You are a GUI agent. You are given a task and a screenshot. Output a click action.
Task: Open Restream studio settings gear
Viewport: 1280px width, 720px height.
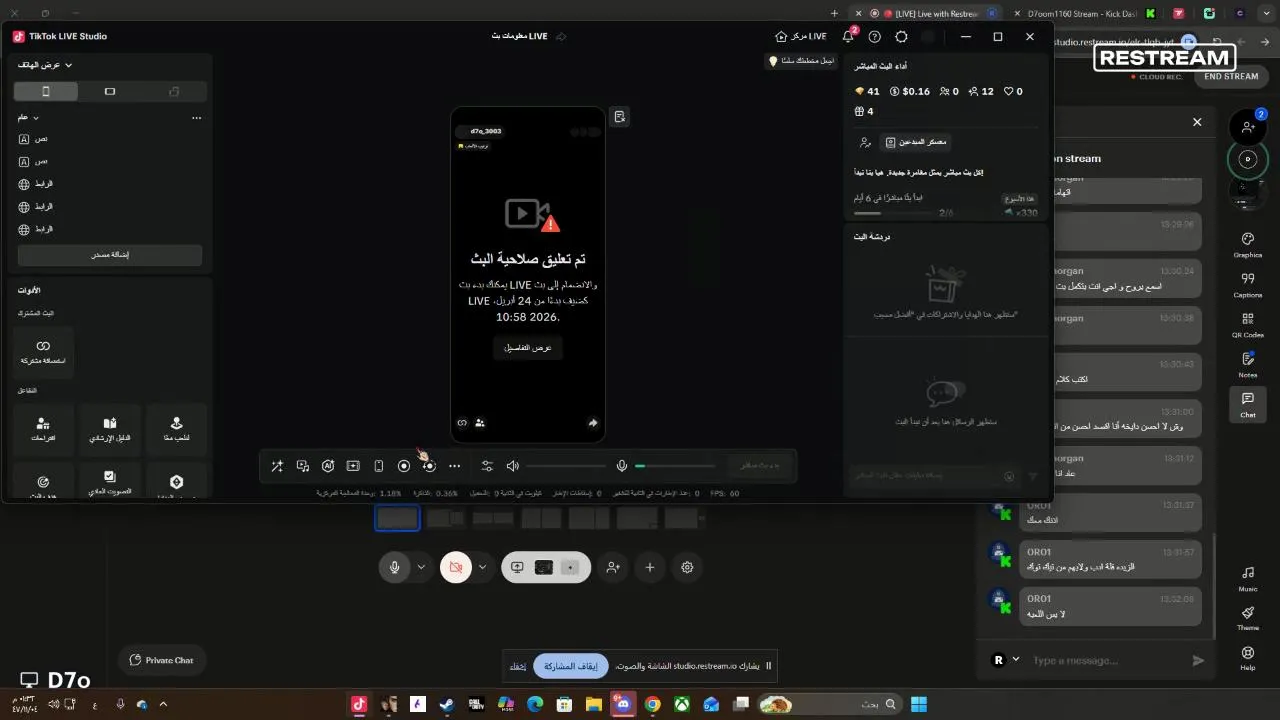click(x=687, y=567)
